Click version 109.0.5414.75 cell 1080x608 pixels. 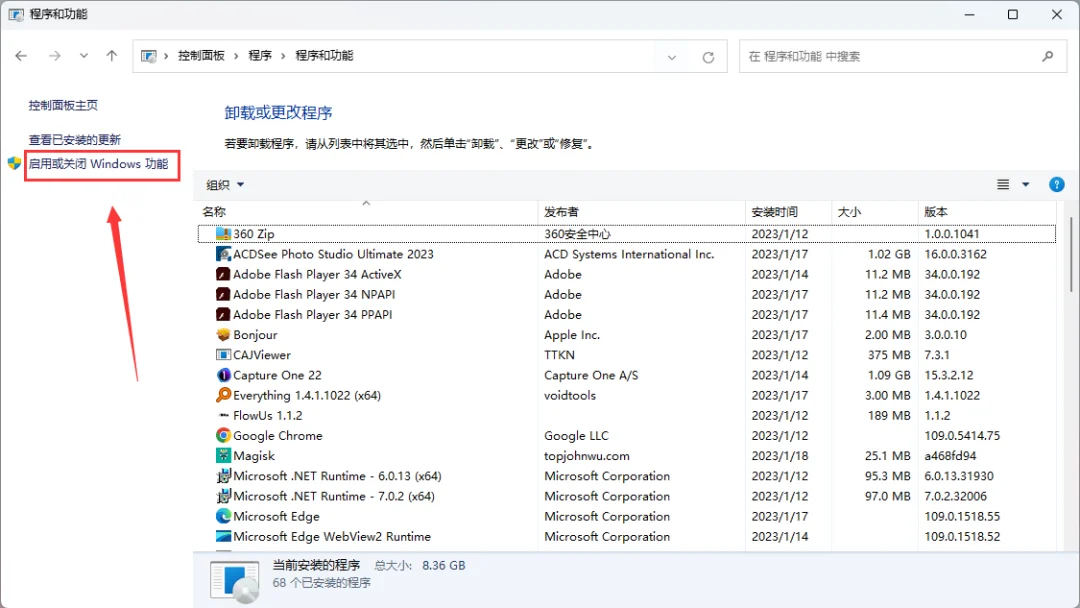tap(962, 436)
